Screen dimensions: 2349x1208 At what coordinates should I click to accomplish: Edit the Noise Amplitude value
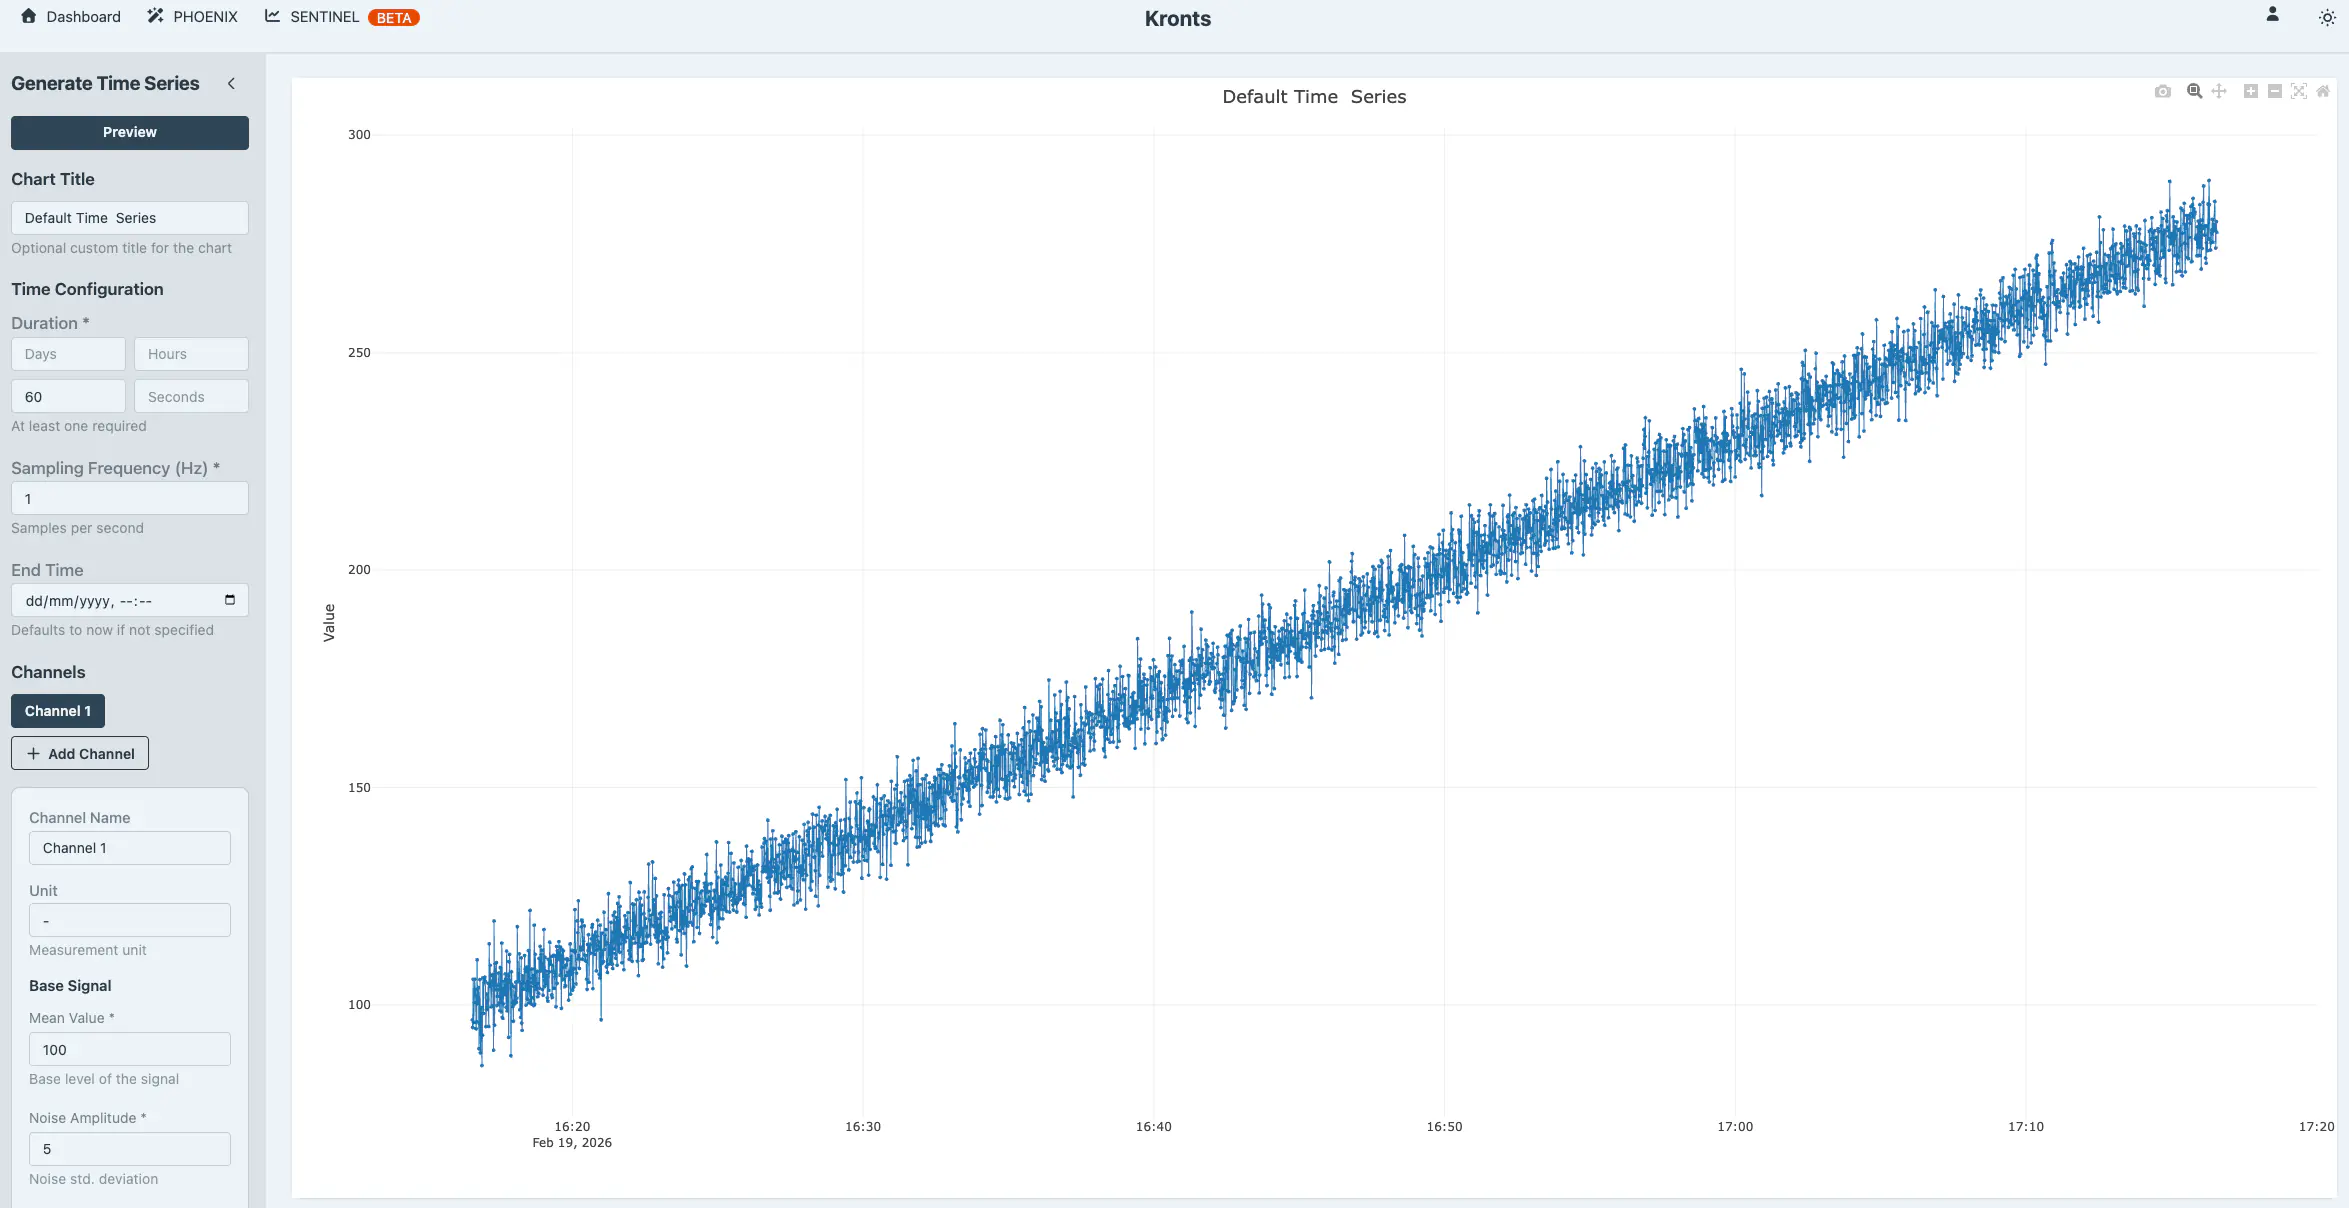coord(129,1149)
